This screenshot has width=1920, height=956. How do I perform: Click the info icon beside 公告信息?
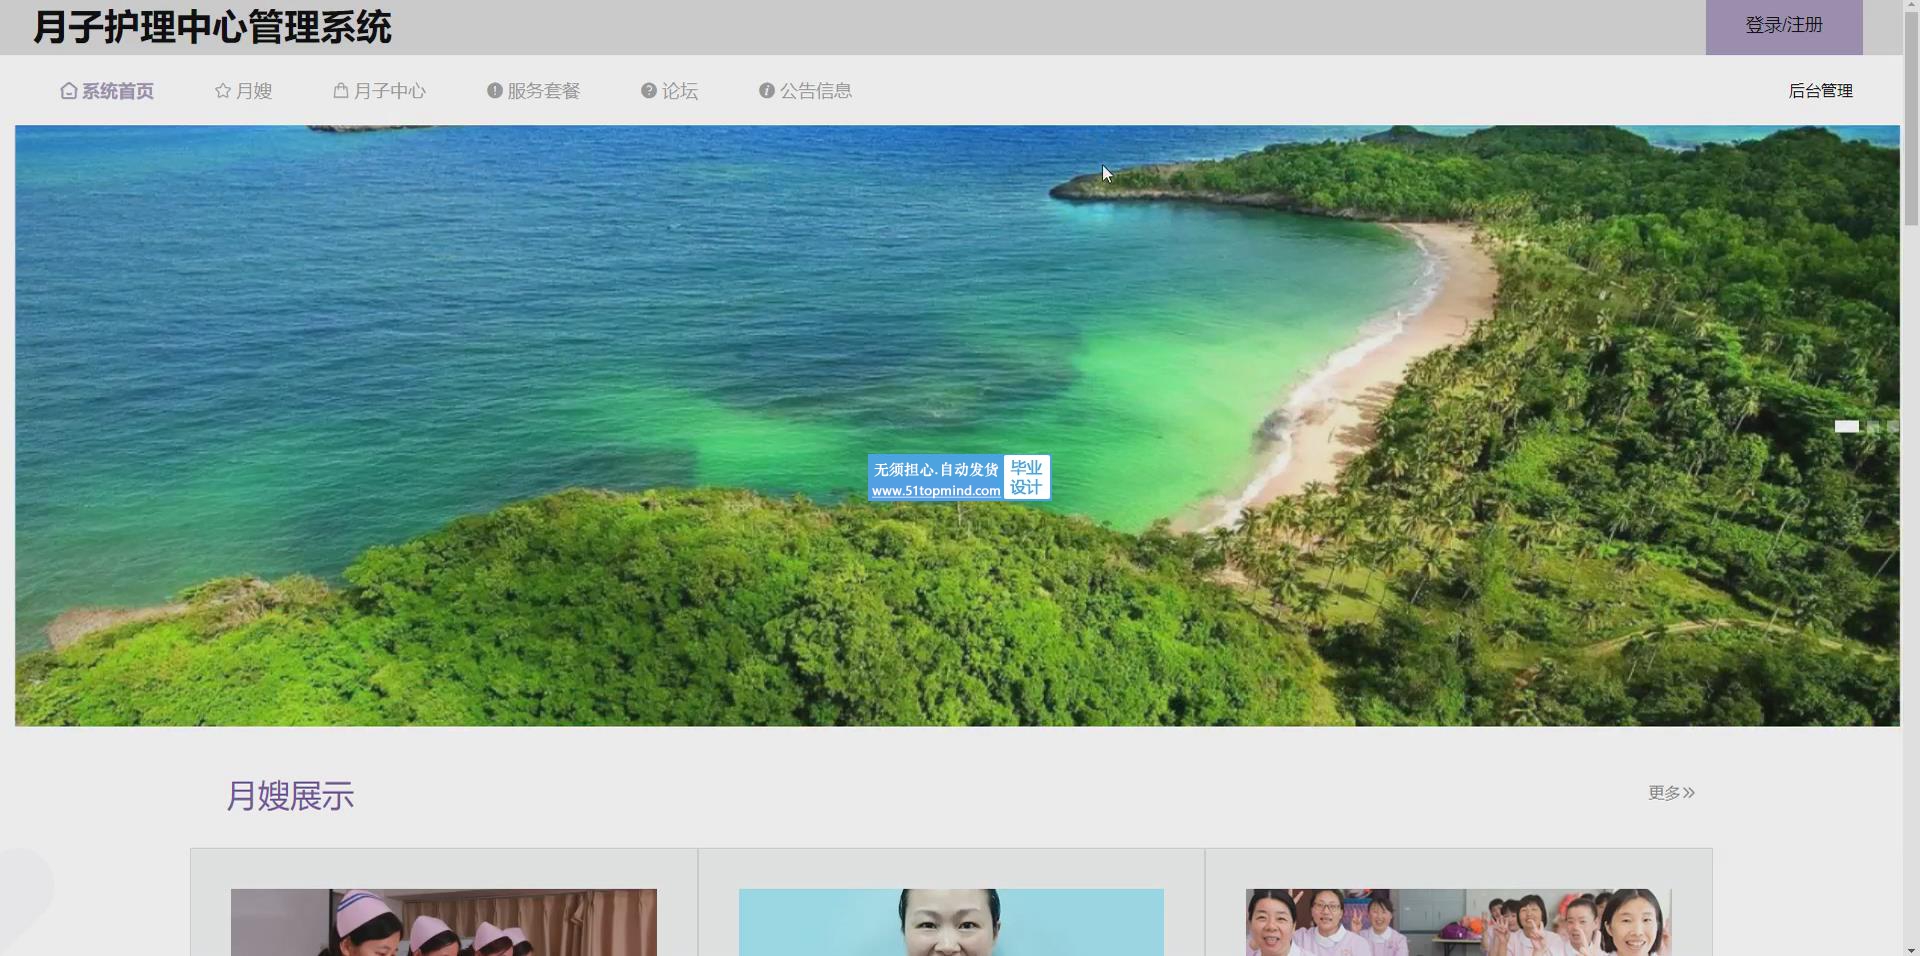pos(767,91)
